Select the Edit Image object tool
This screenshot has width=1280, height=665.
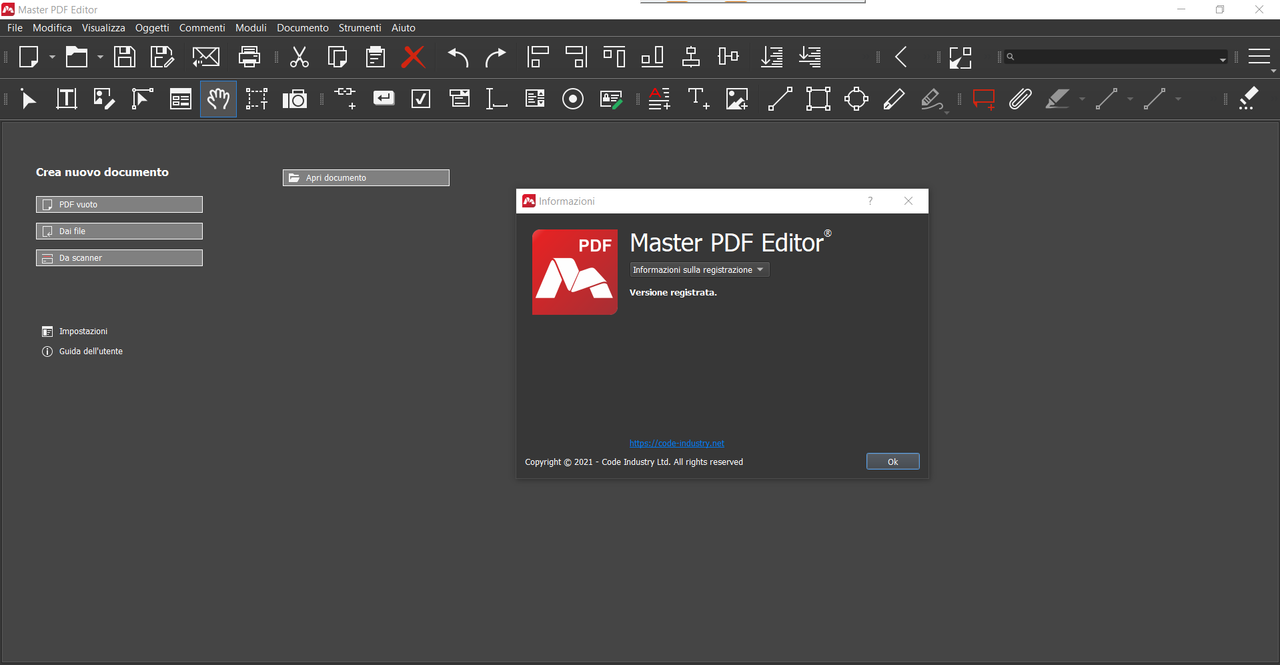[x=104, y=99]
